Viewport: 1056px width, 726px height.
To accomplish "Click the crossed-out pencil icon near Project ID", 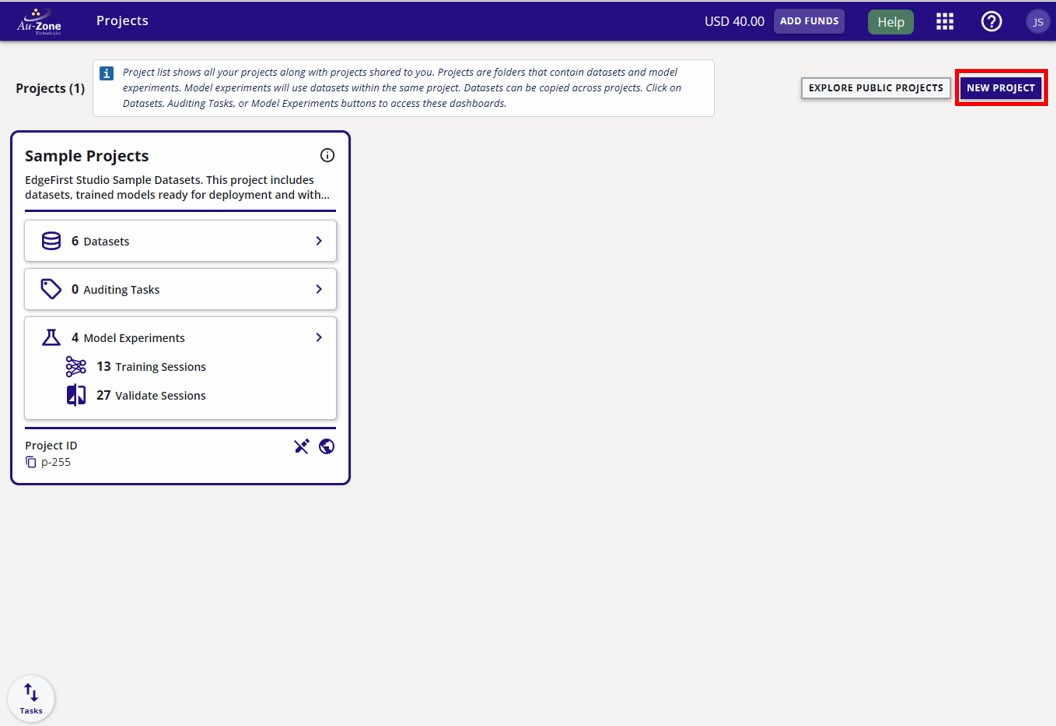I will (302, 446).
